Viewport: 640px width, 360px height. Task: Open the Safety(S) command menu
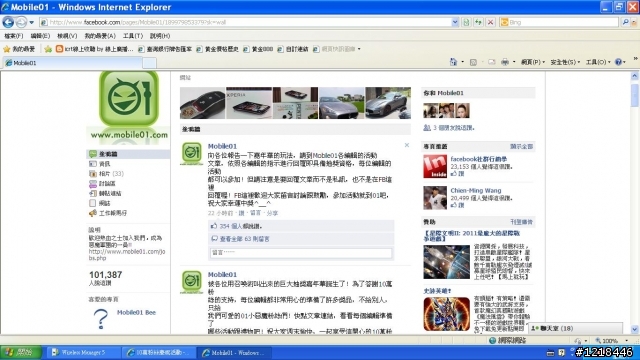point(565,62)
